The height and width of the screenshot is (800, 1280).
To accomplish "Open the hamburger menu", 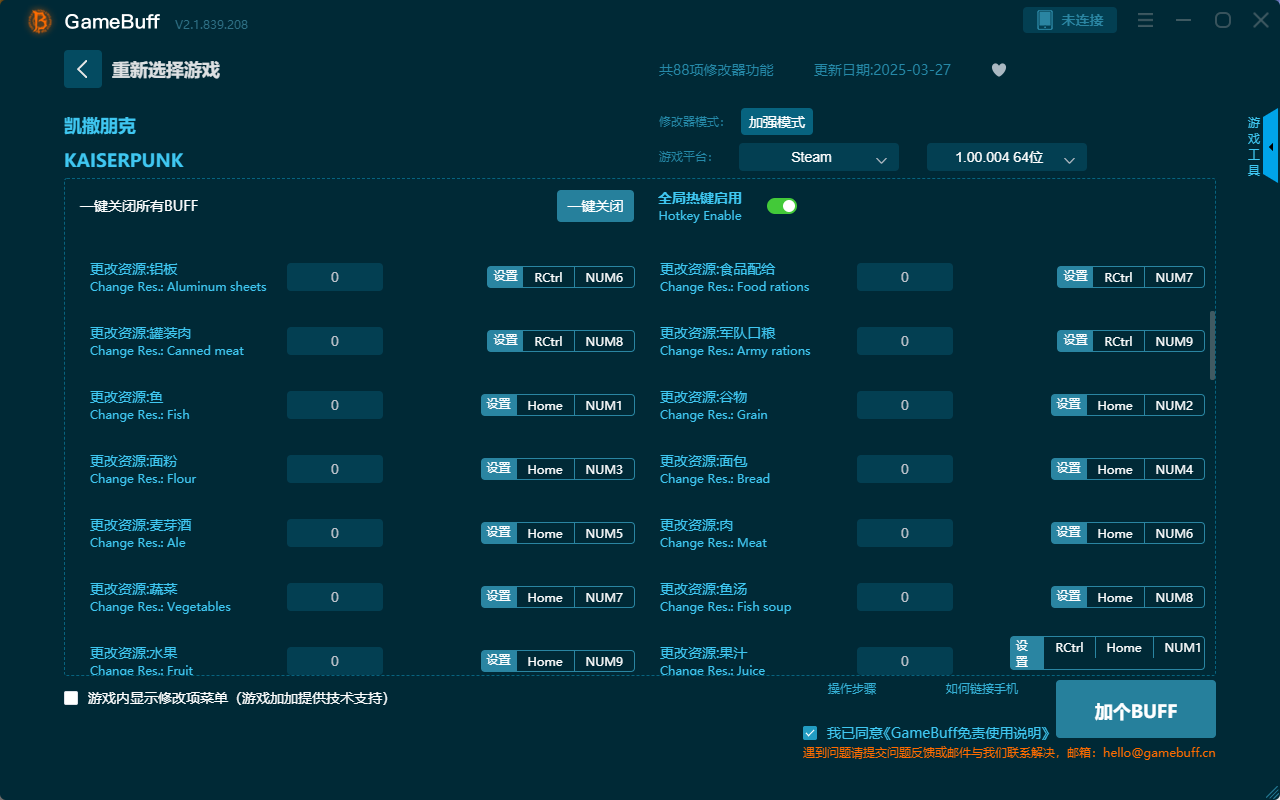I will click(x=1145, y=19).
